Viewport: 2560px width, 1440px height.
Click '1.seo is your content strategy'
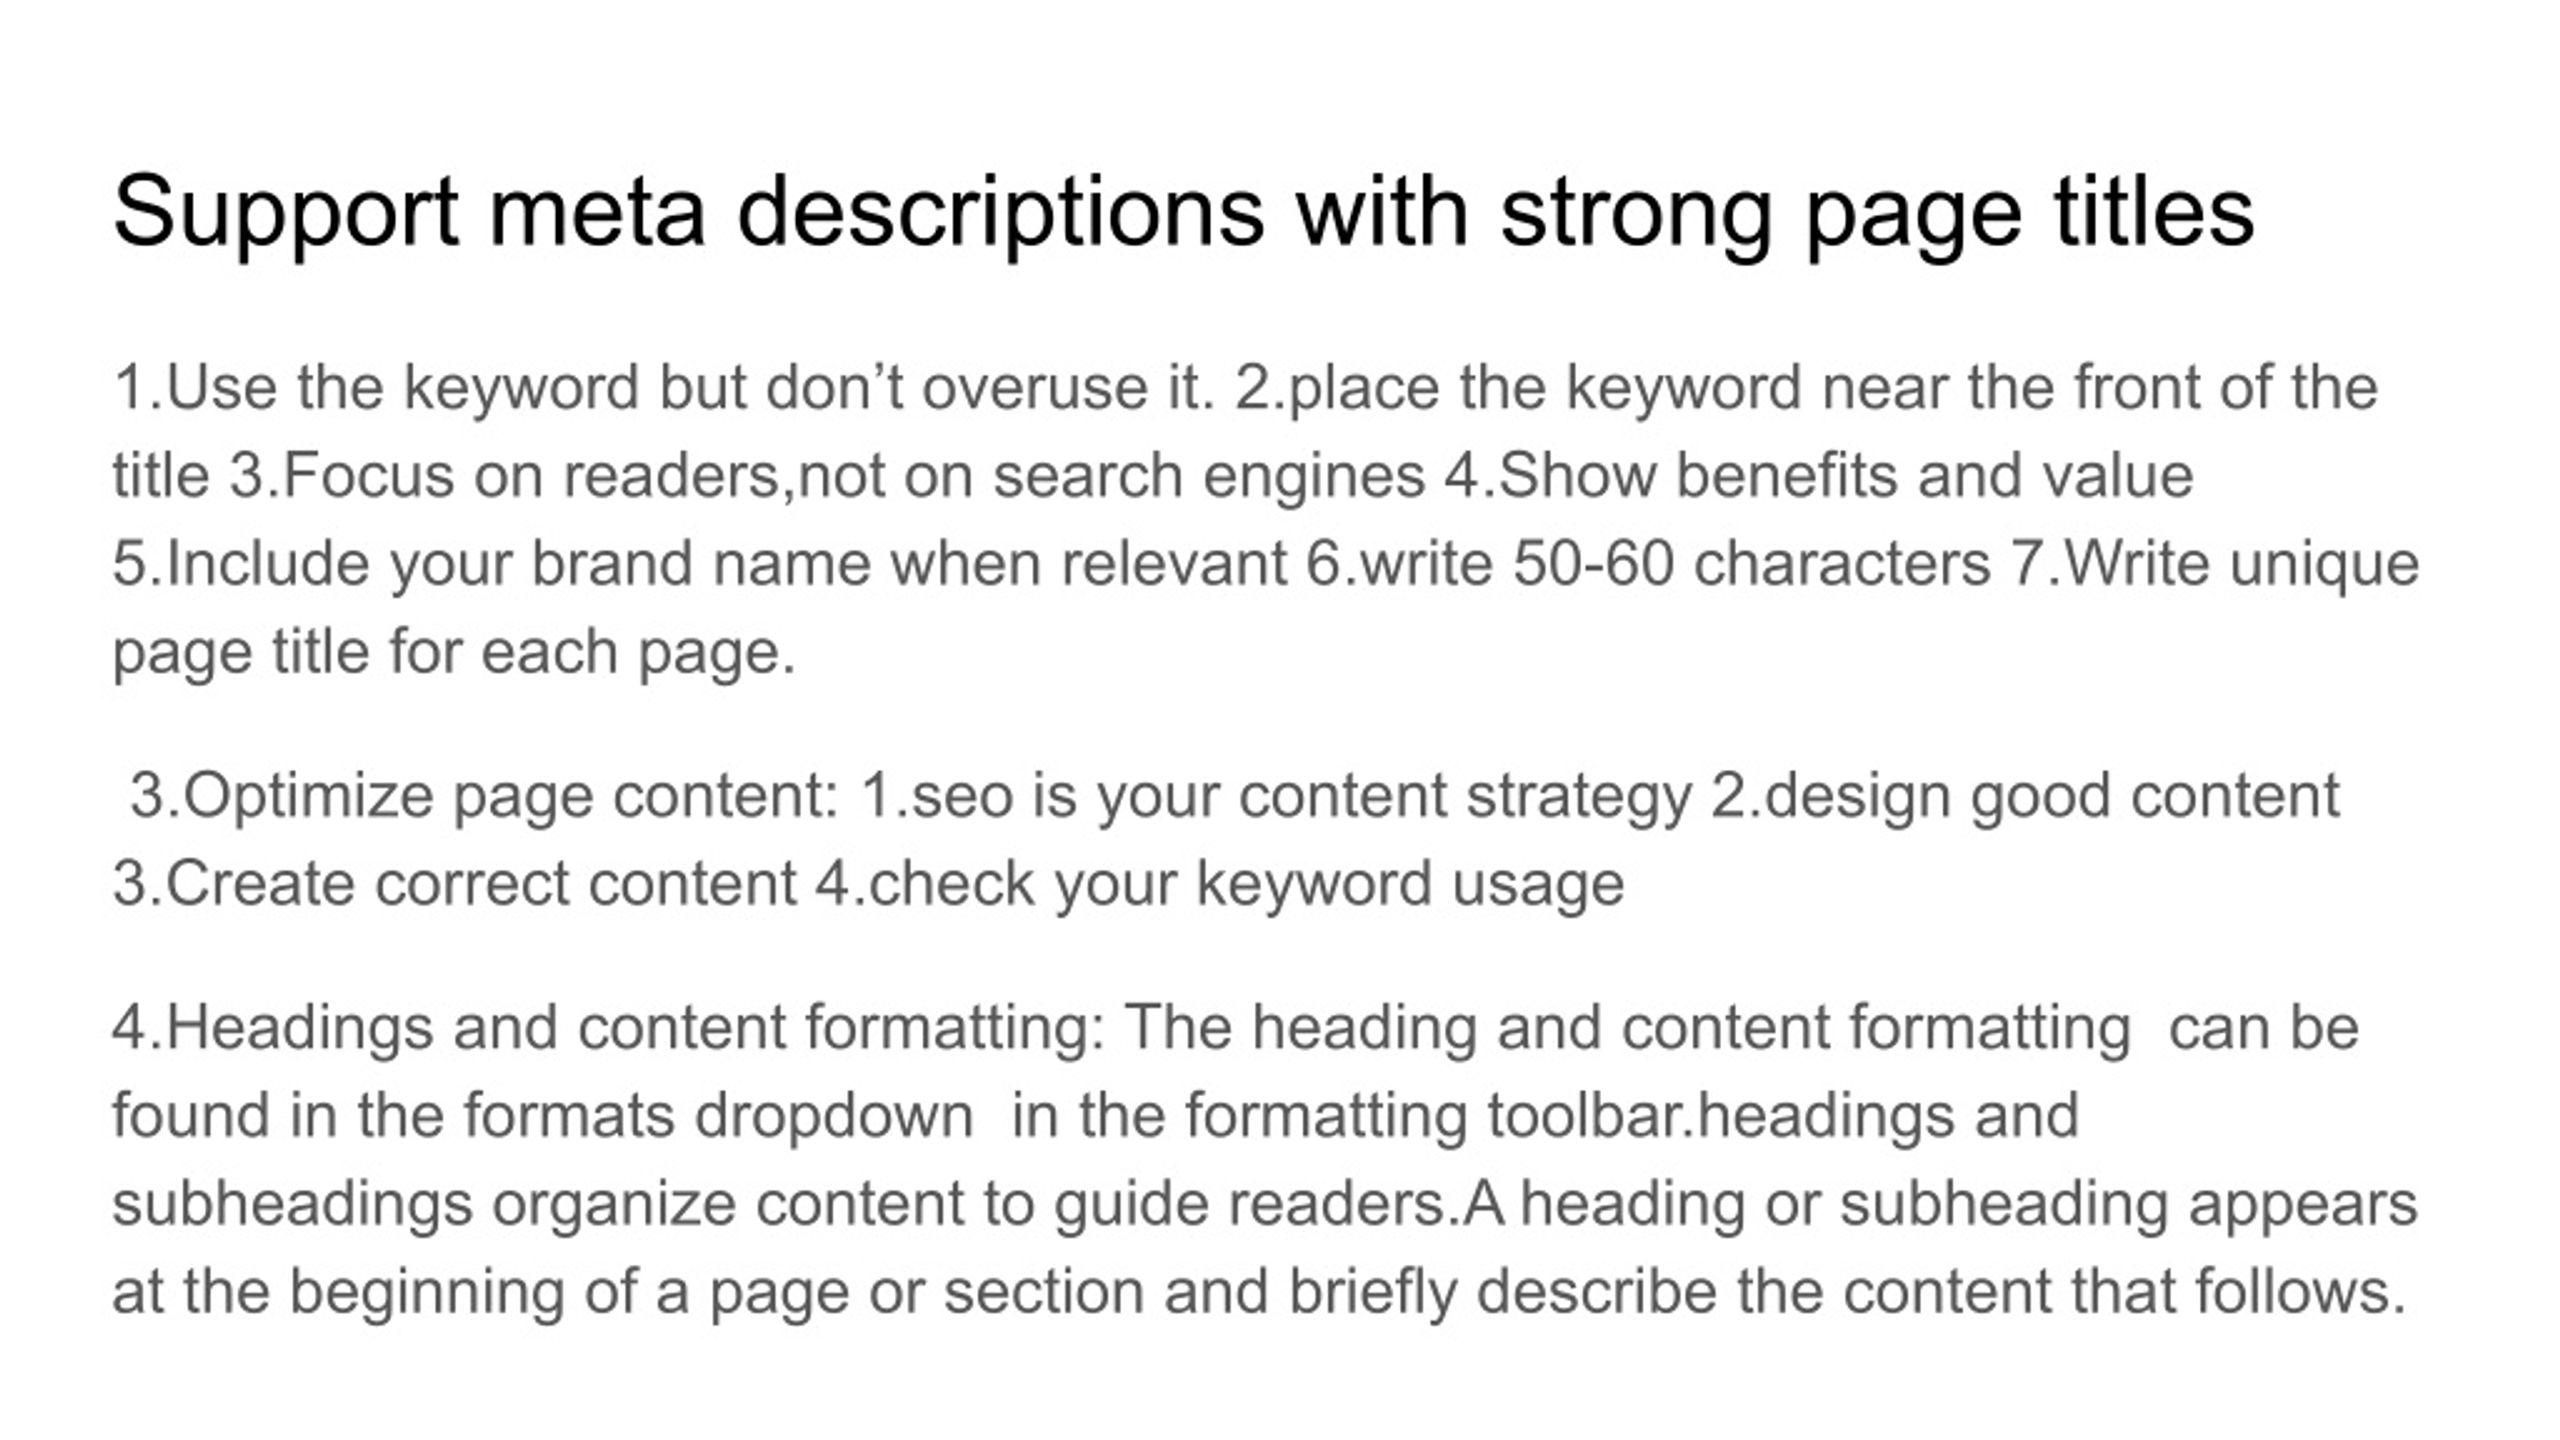pos(1276,797)
